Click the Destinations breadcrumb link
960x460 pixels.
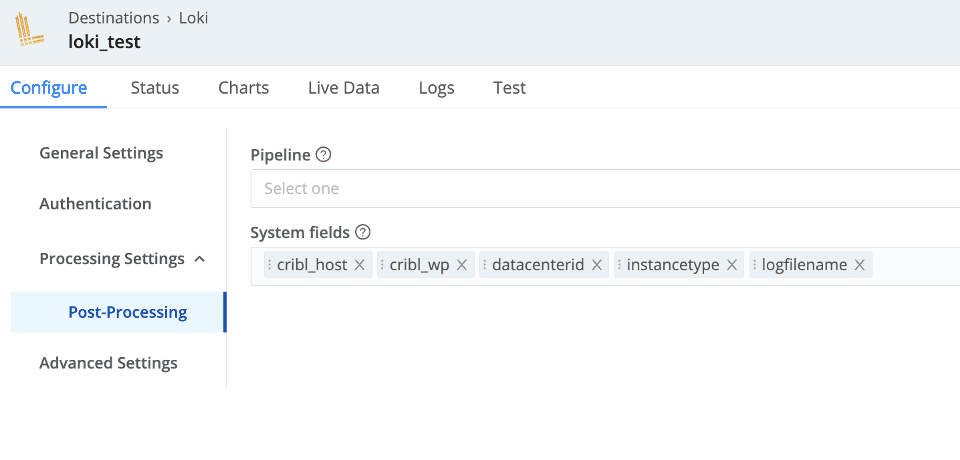(113, 18)
